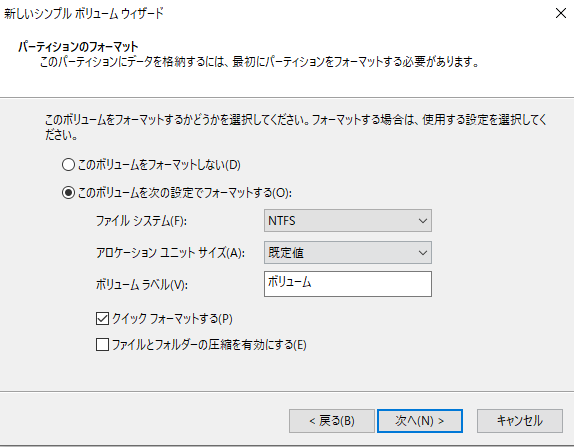Uncheck クイック フォーマットする checkbox

click(x=102, y=319)
